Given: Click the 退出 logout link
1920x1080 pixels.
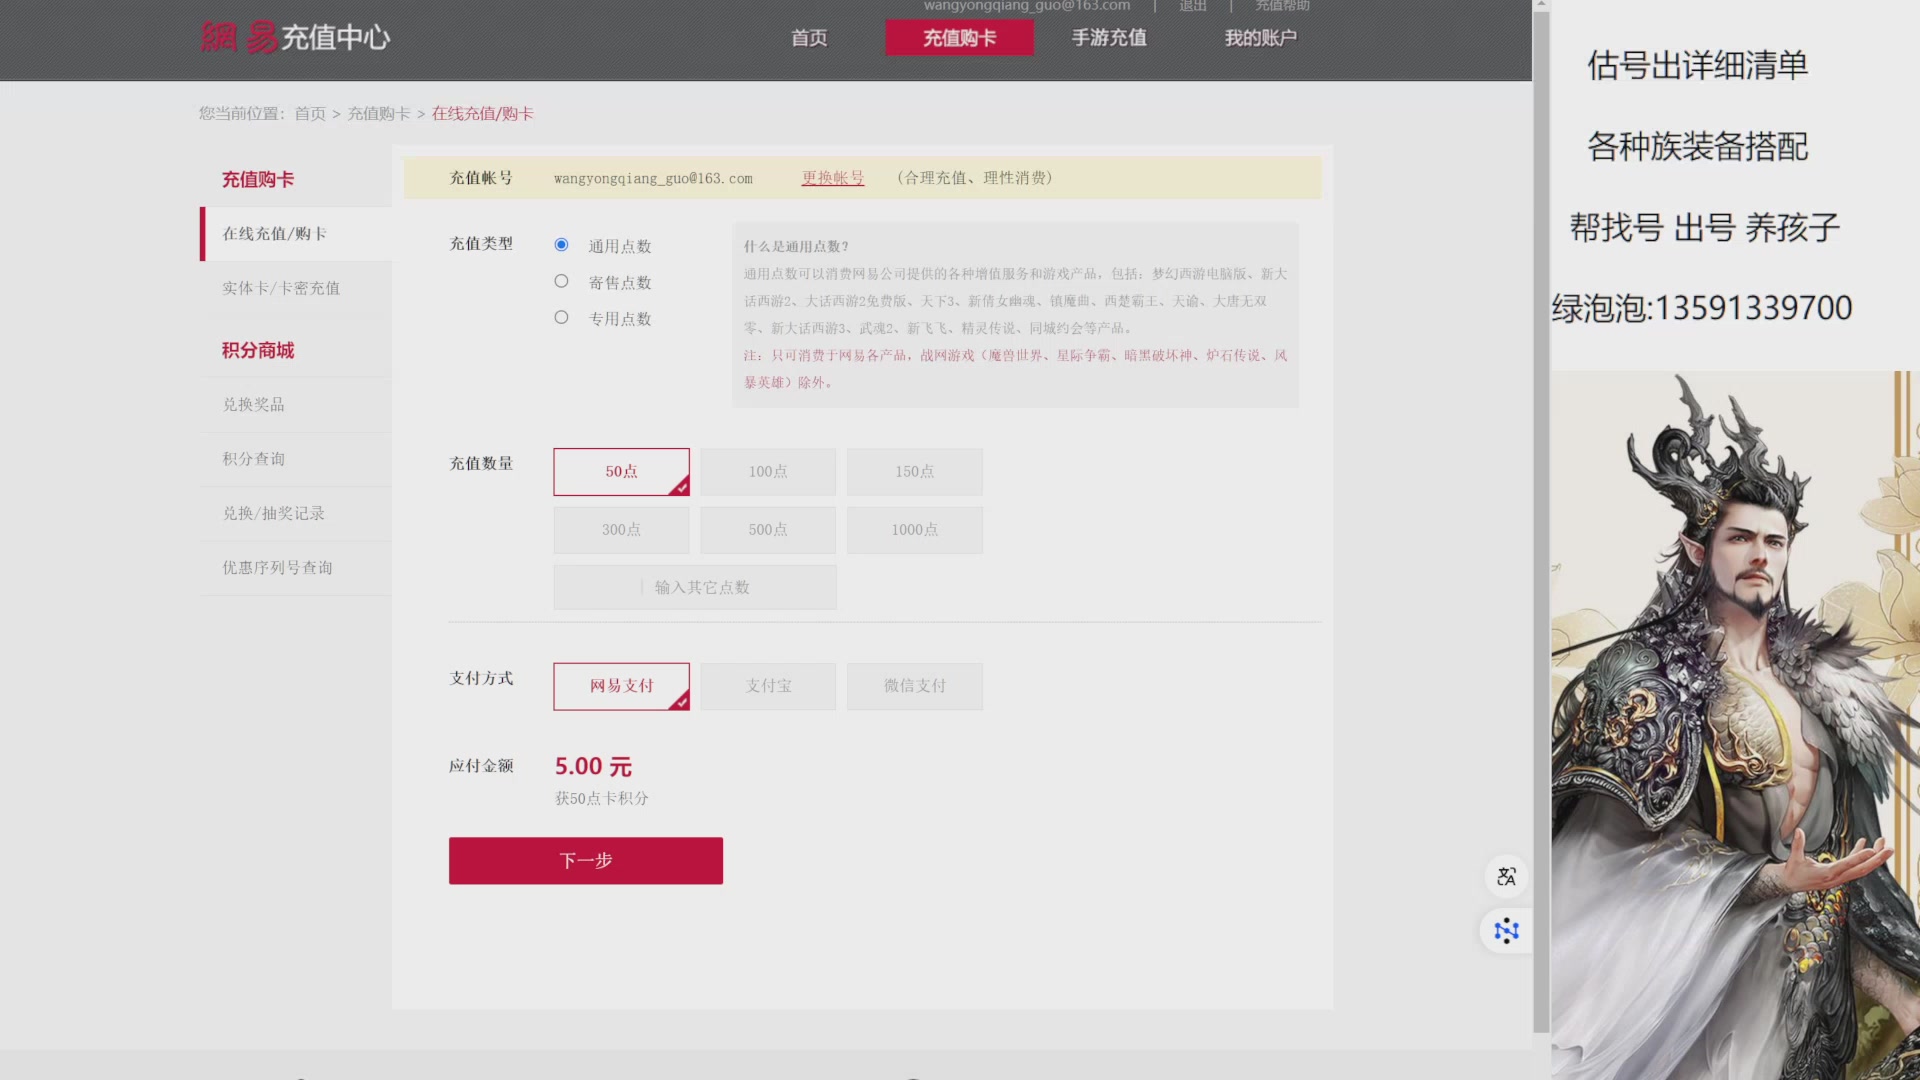Looking at the screenshot, I should (1192, 6).
